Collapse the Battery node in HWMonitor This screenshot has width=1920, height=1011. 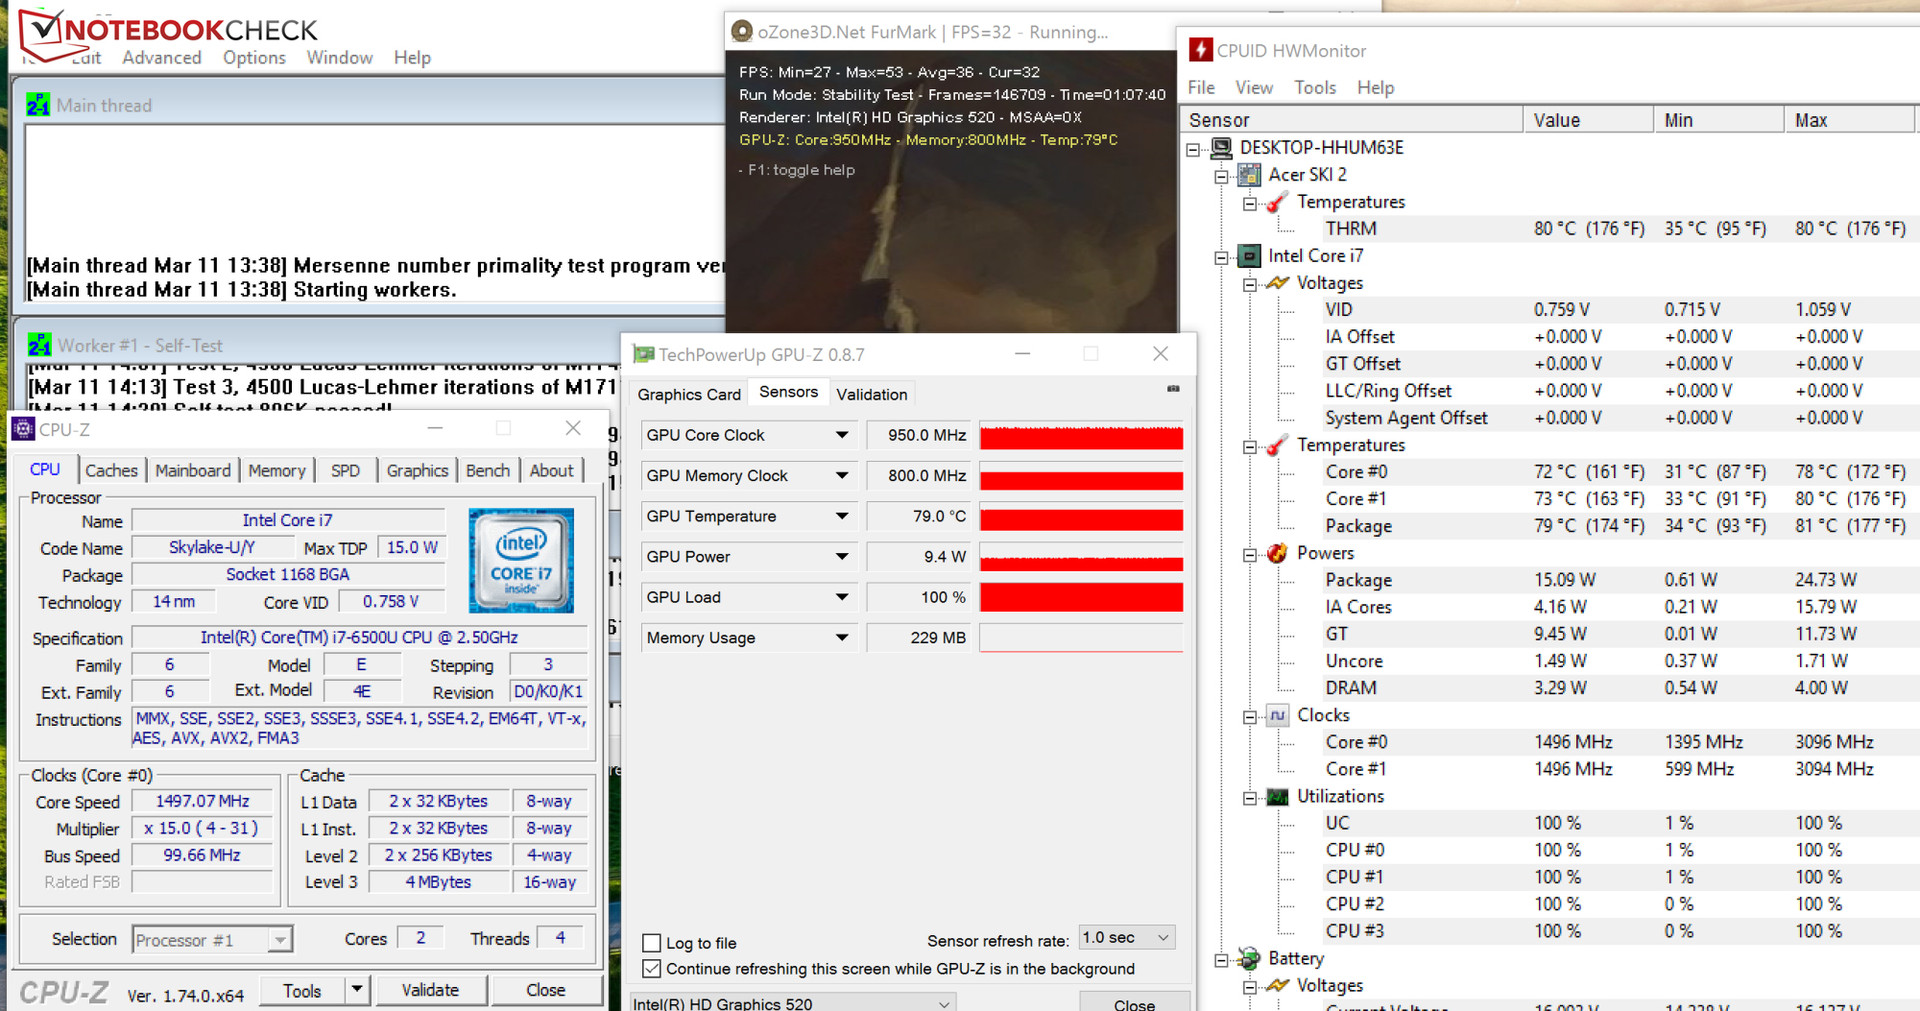1221,960
